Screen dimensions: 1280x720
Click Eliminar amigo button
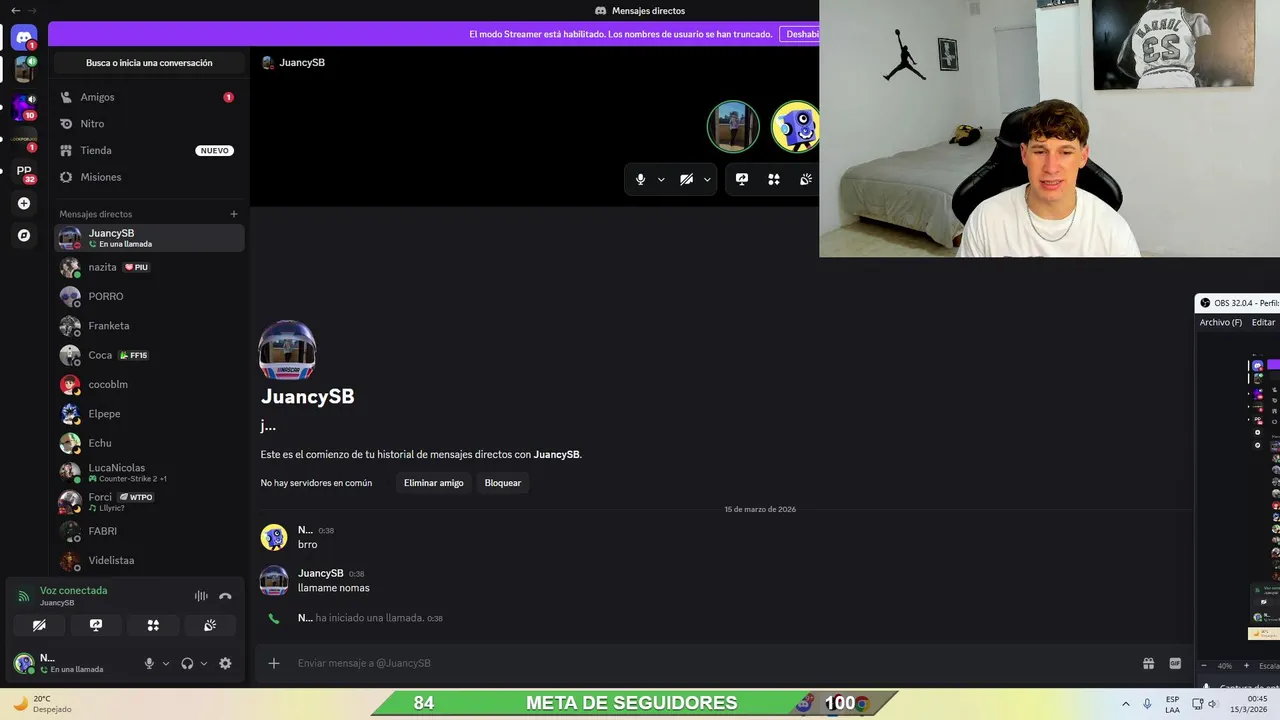click(x=433, y=483)
